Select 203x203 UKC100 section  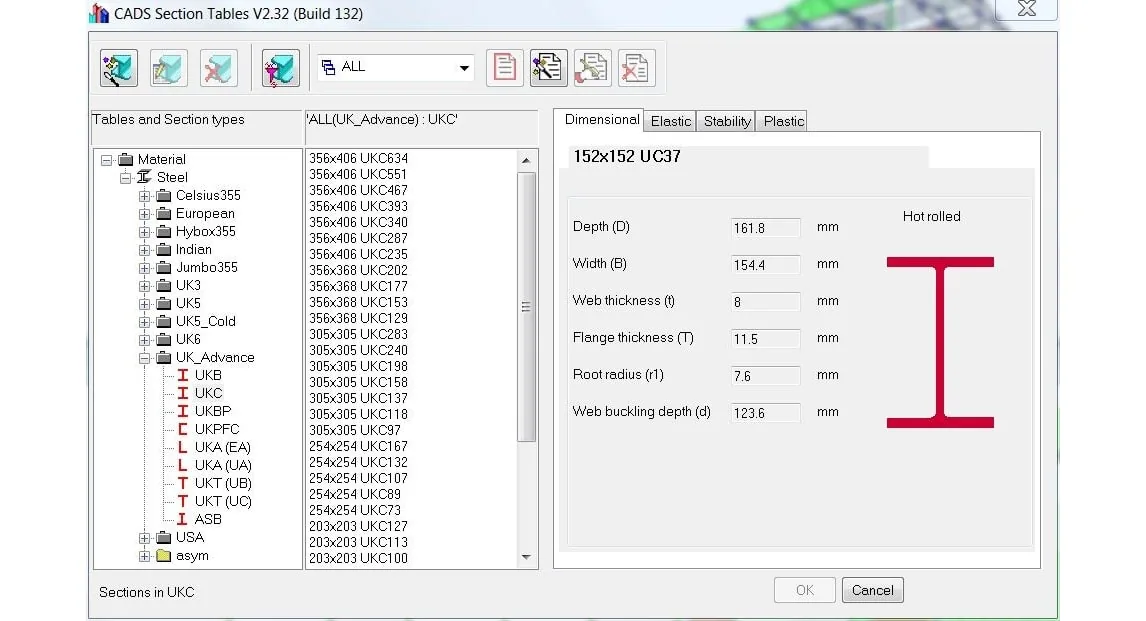[358, 558]
